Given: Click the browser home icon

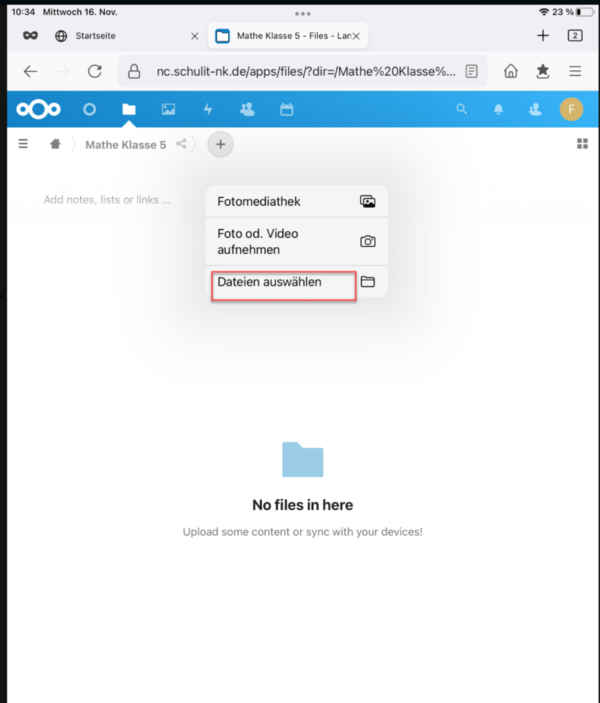Looking at the screenshot, I should click(511, 71).
